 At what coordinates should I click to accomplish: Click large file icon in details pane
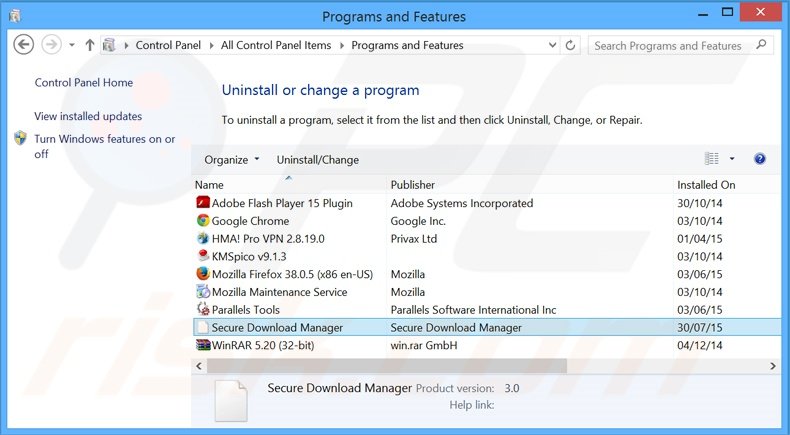click(x=231, y=400)
